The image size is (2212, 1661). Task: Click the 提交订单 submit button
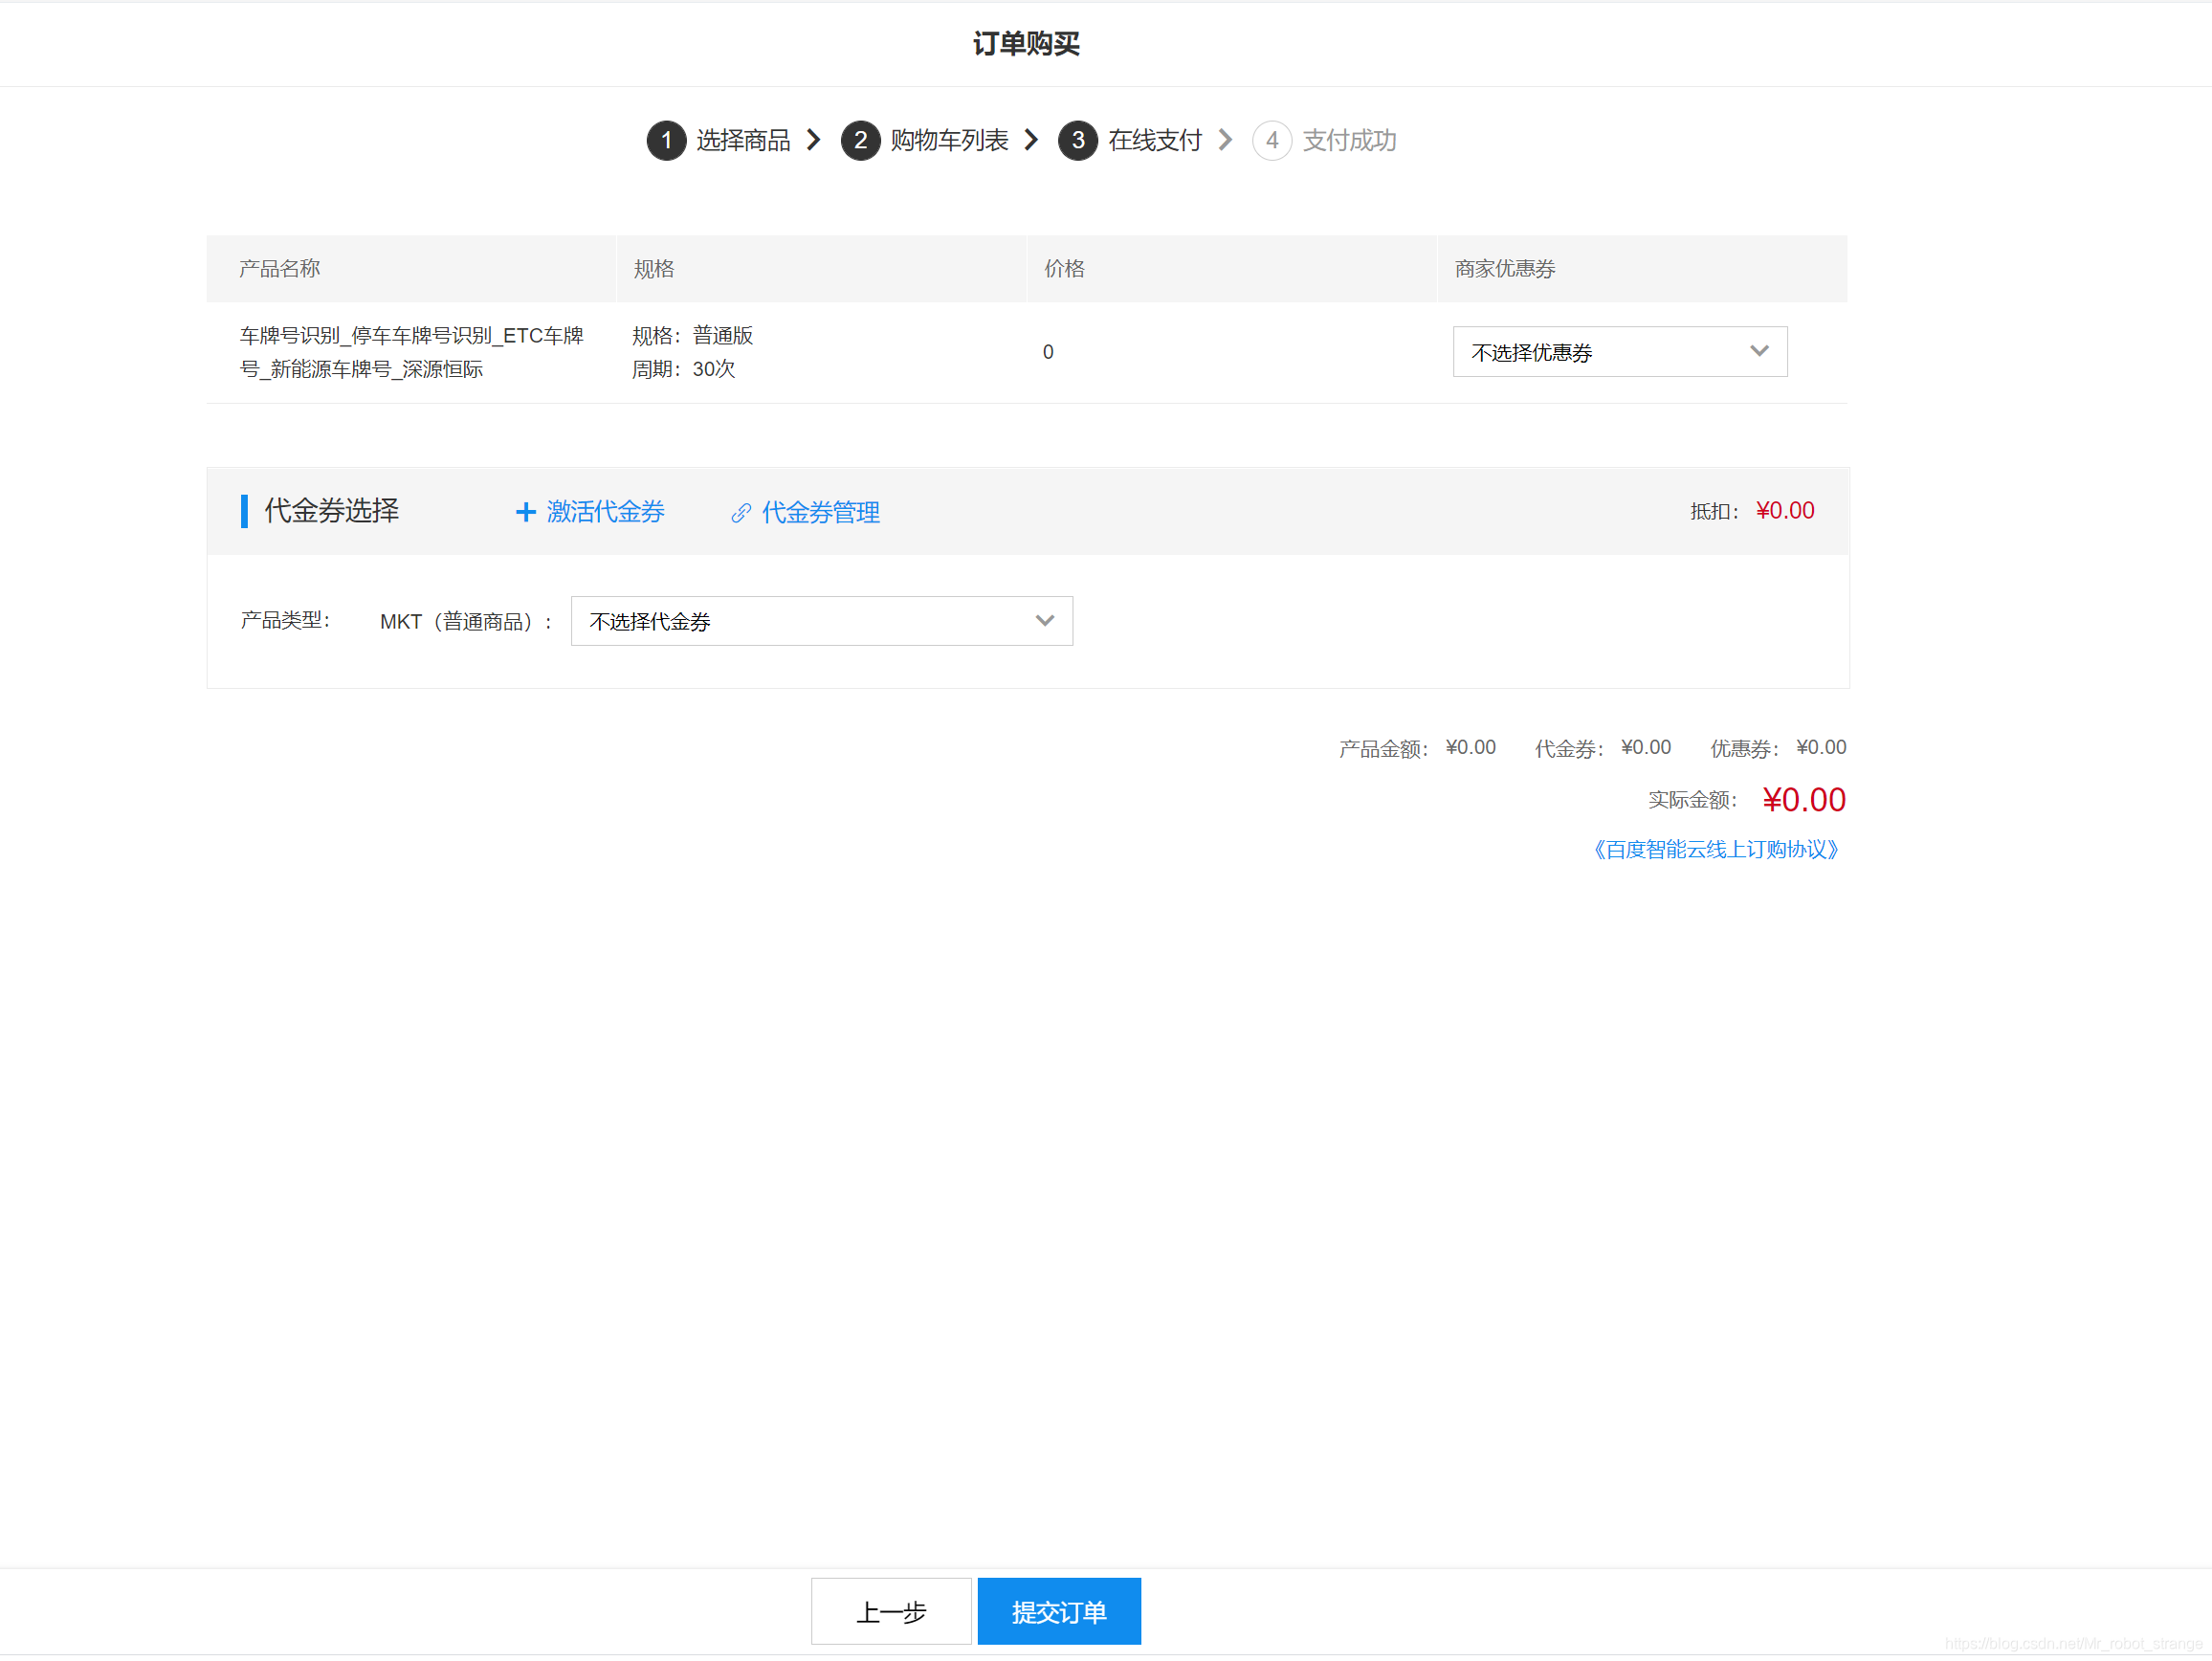click(1058, 1611)
